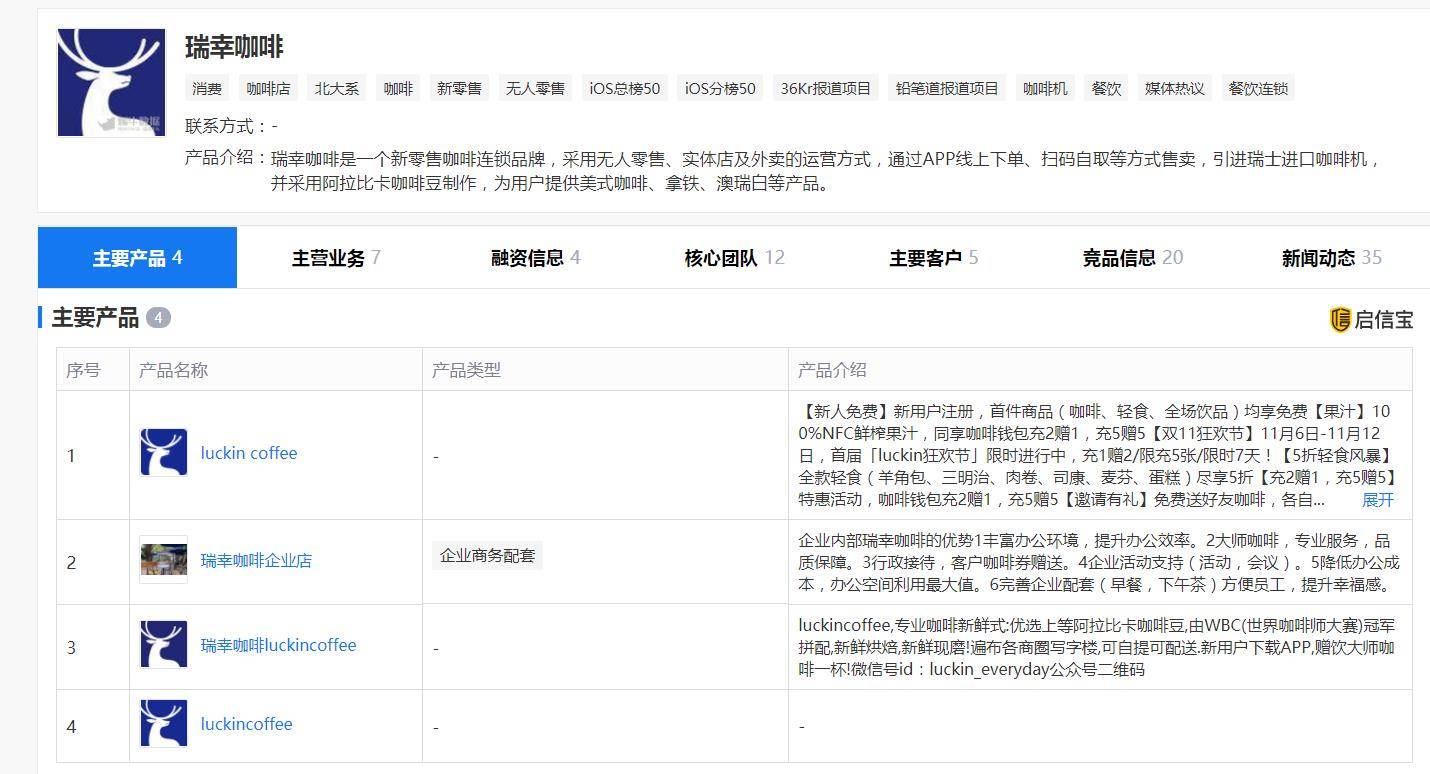The width and height of the screenshot is (1430, 774).
Task: Open the 融资信息 tab
Action: (535, 258)
